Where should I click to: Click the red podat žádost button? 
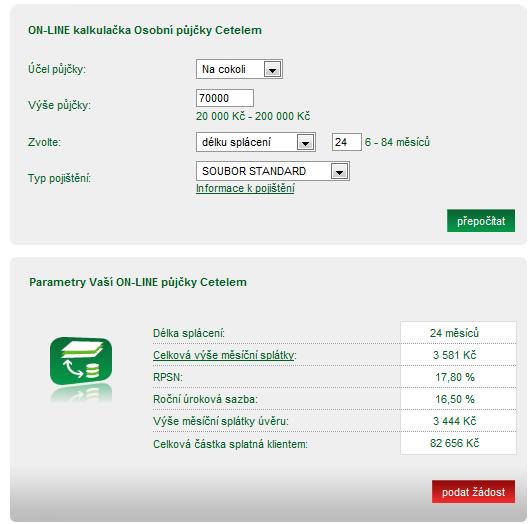(x=473, y=491)
